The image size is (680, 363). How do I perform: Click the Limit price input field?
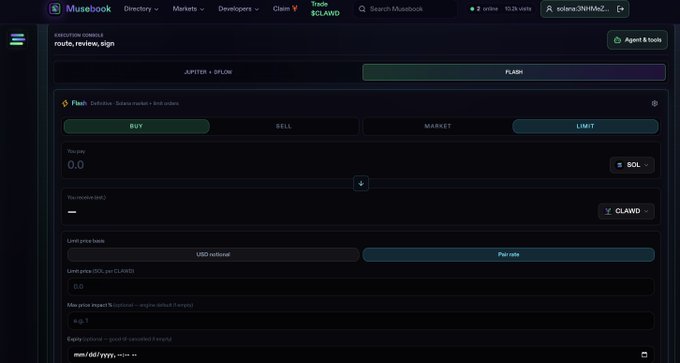tap(361, 287)
